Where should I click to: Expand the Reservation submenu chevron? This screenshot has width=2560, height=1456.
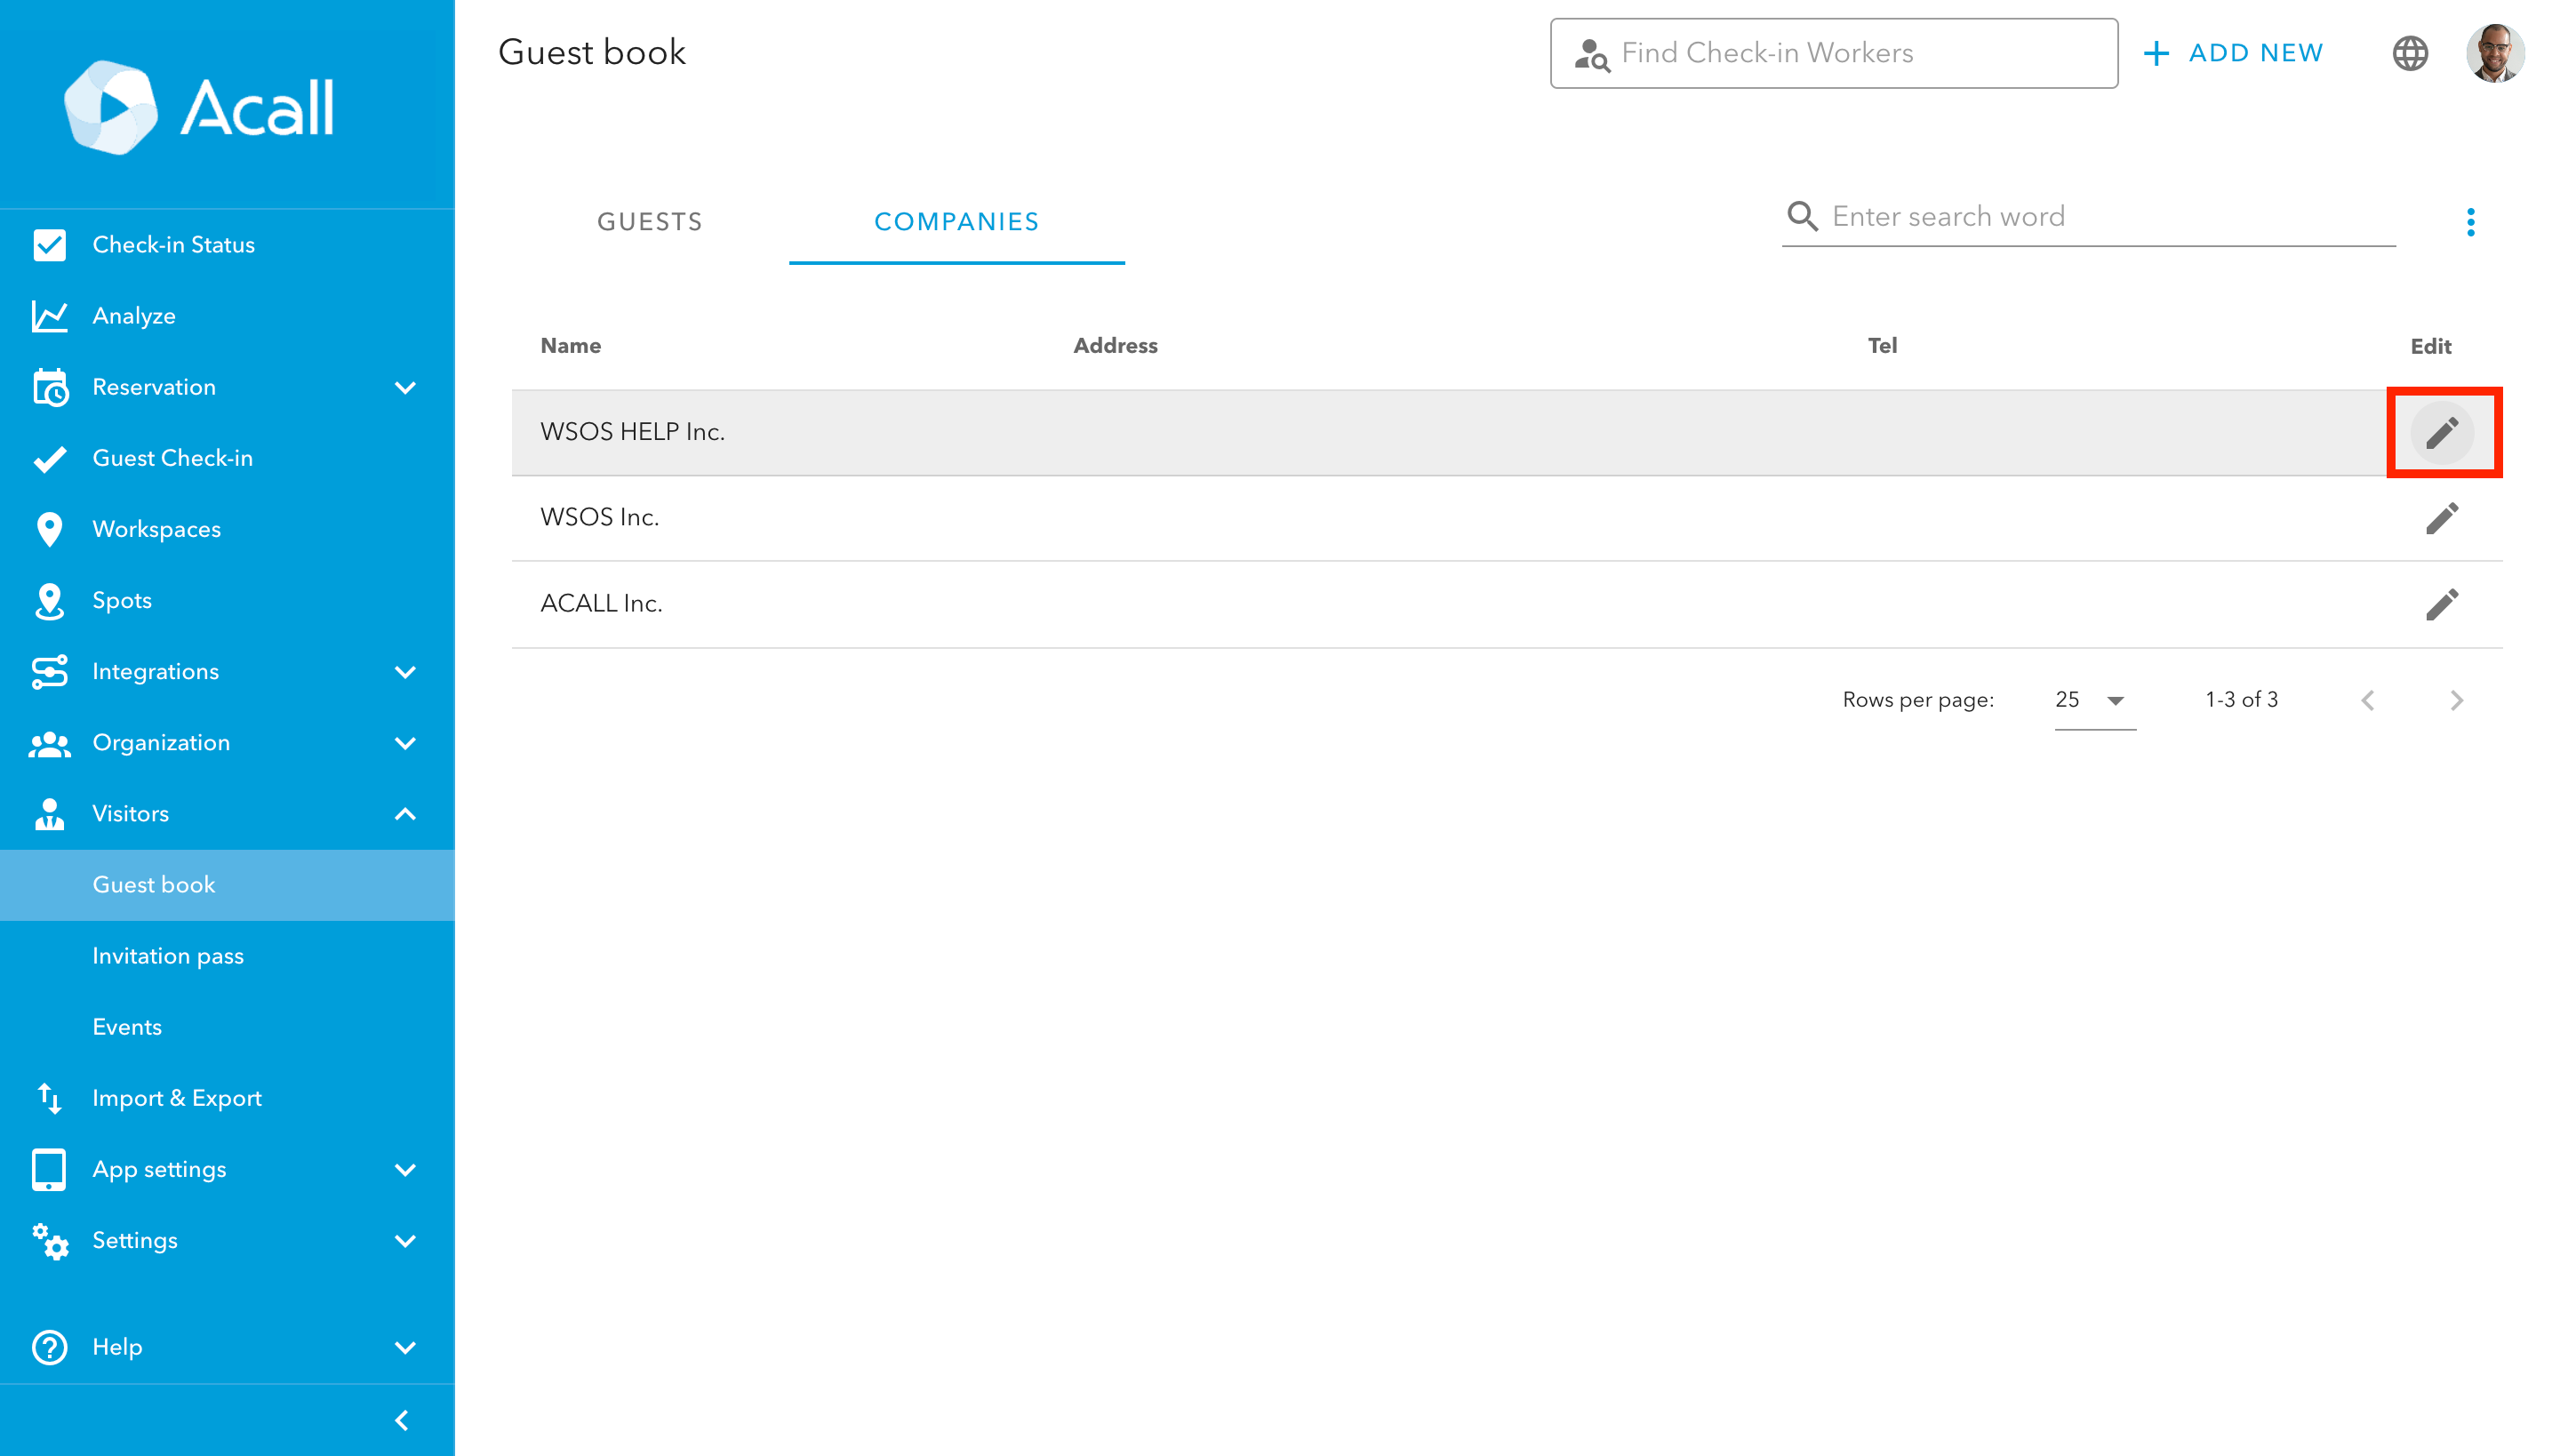click(x=405, y=387)
